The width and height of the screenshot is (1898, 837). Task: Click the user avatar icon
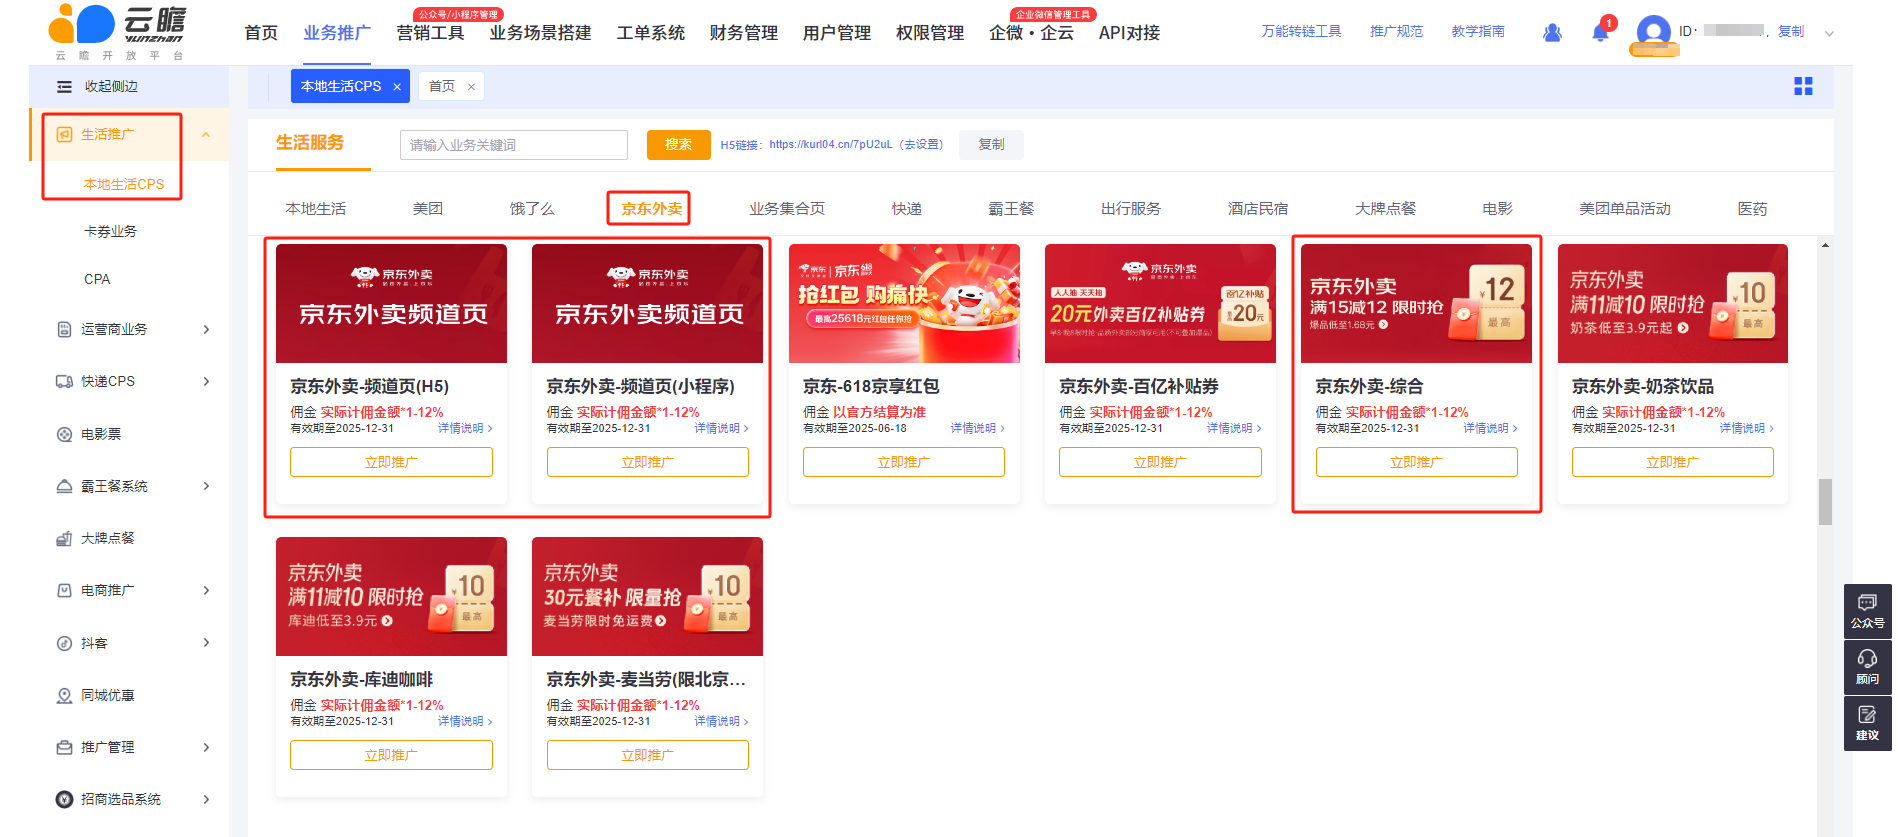[1653, 32]
